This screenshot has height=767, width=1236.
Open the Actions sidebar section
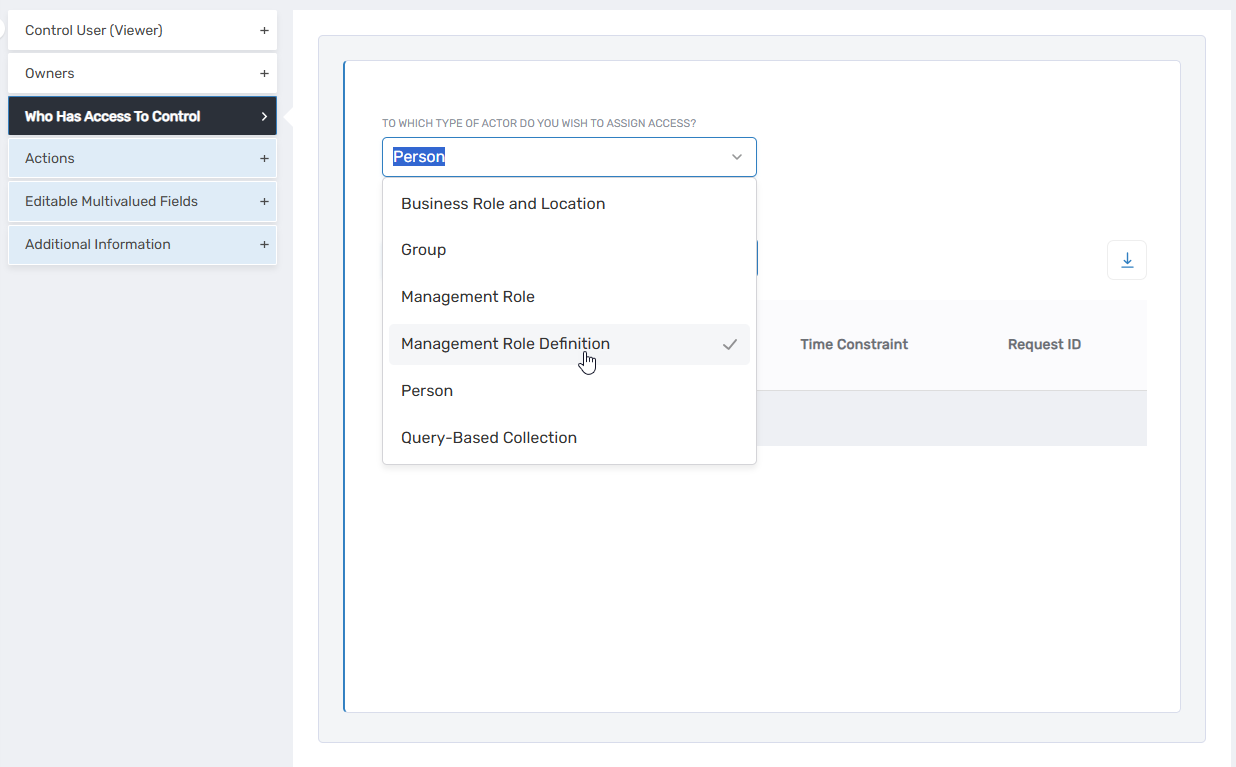(x=50, y=159)
